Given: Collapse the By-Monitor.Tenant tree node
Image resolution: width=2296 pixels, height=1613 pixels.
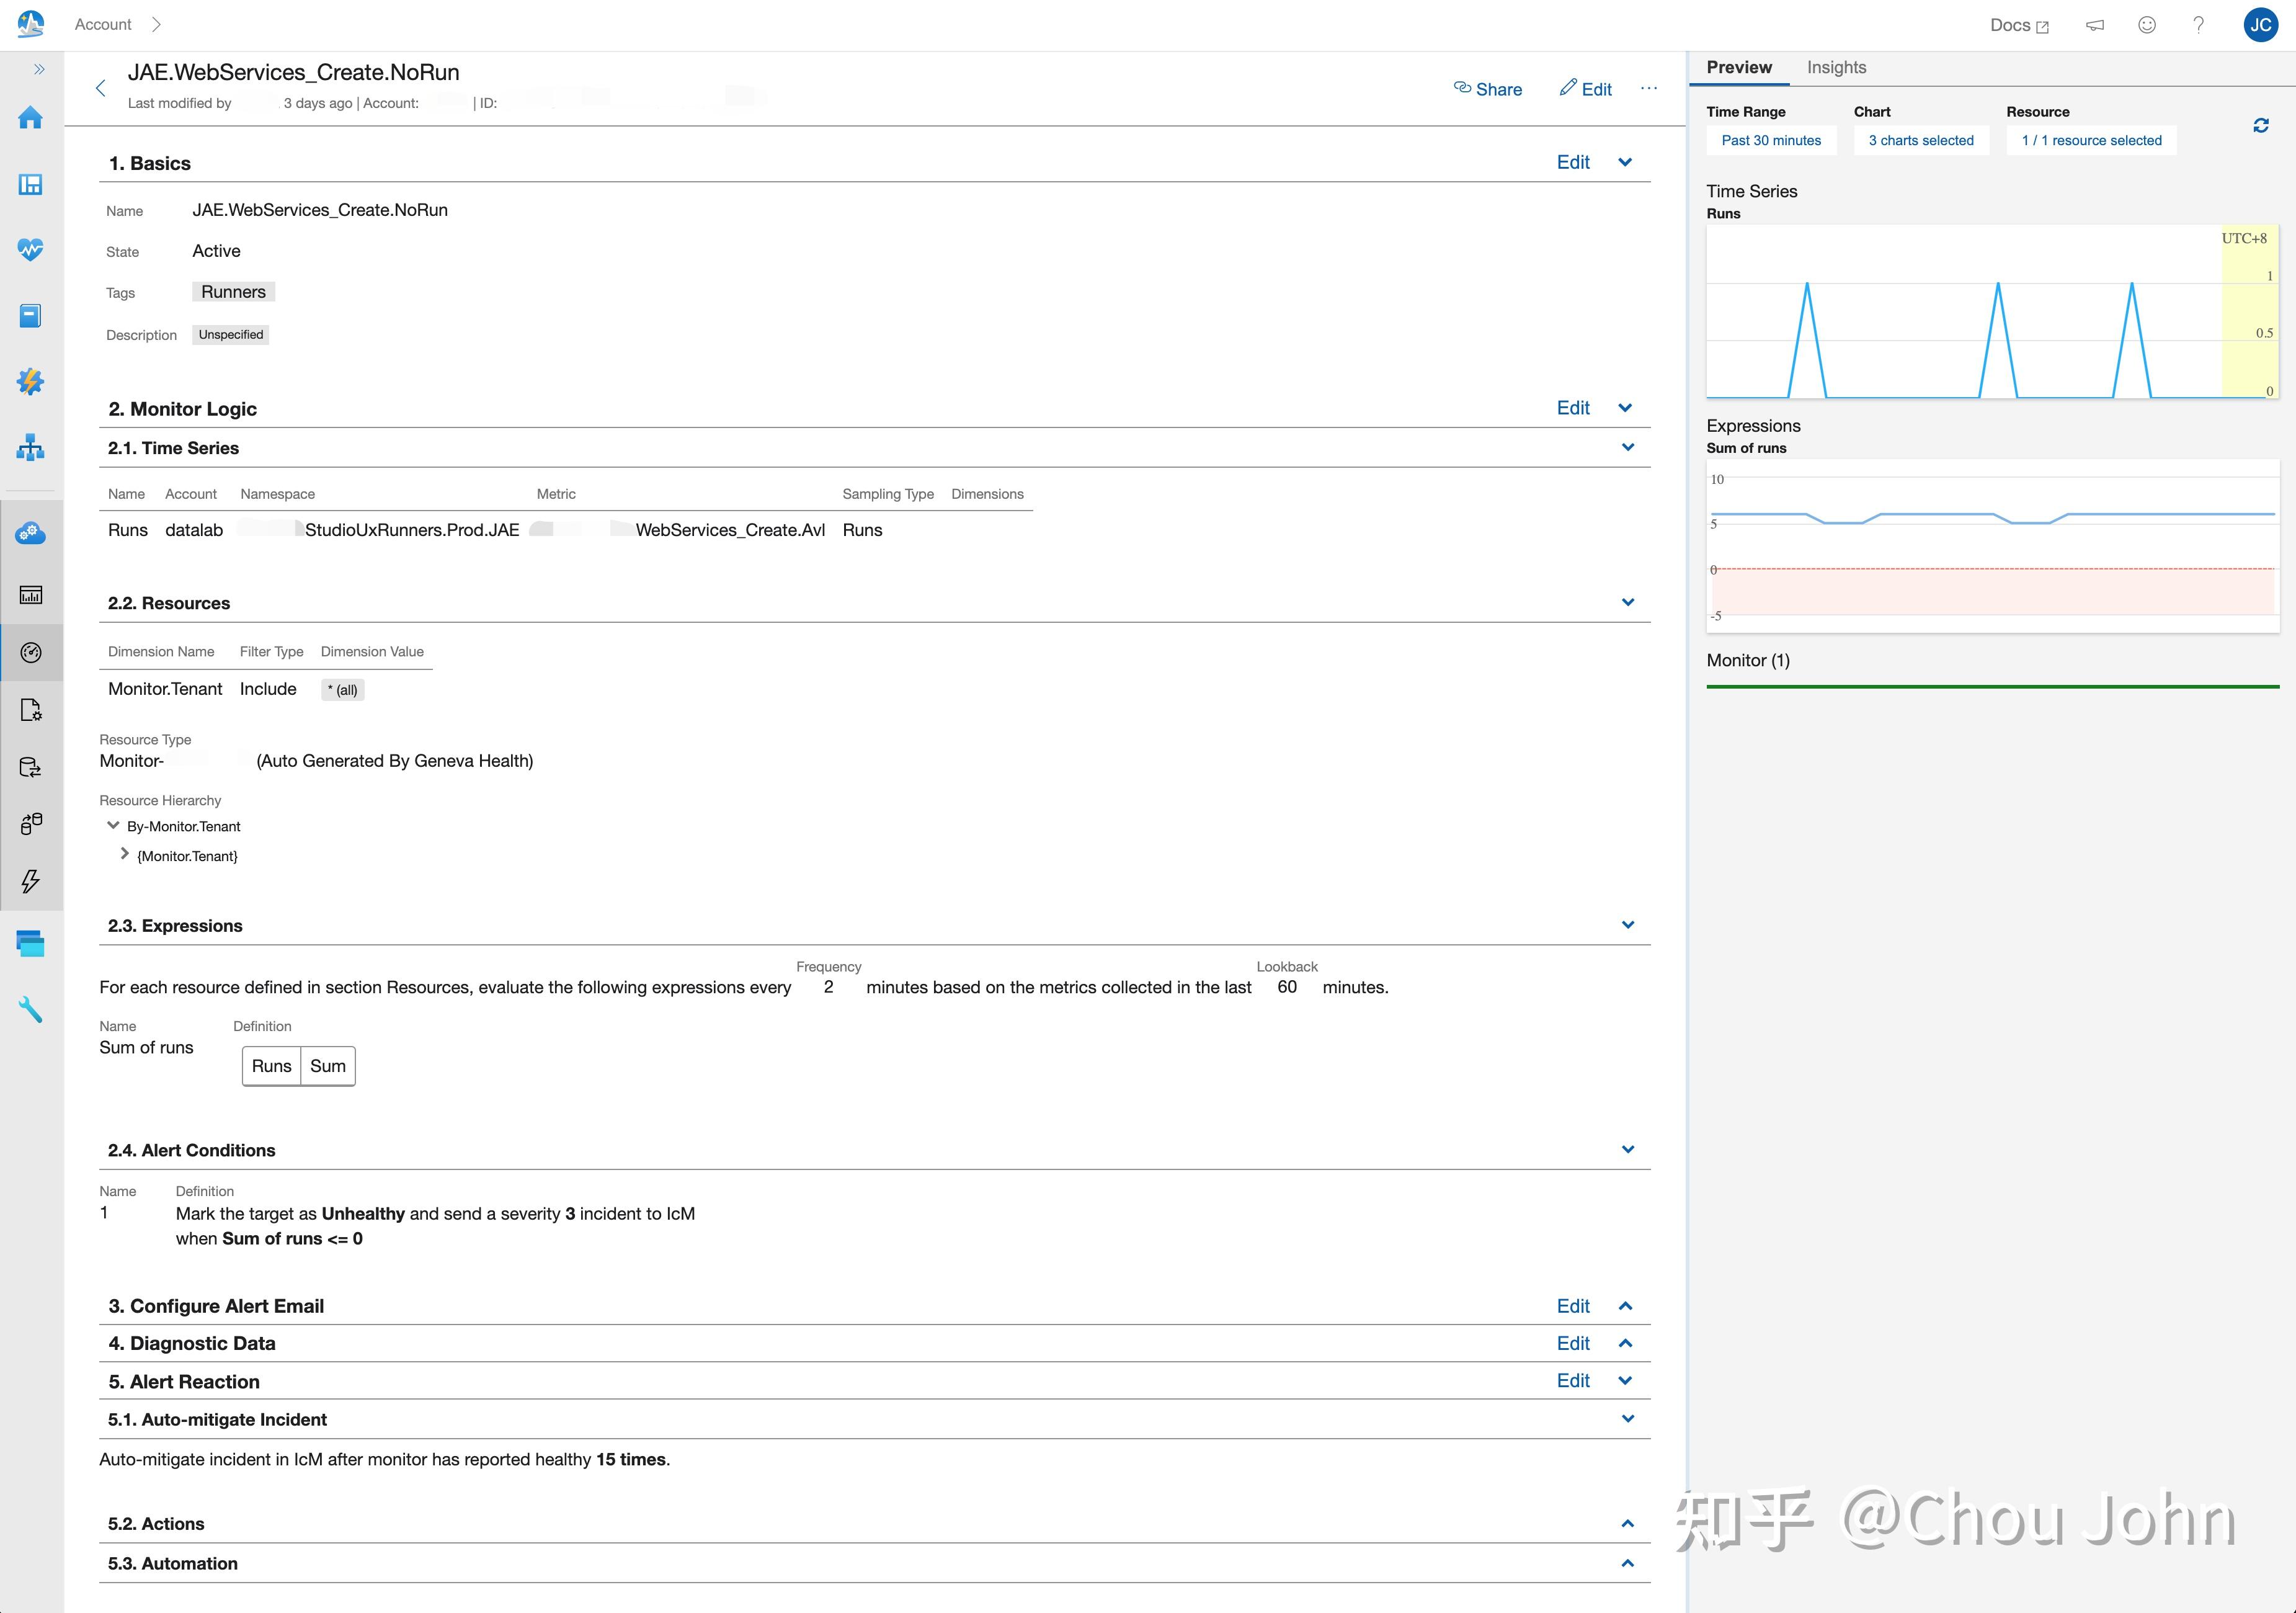Looking at the screenshot, I should click(113, 825).
